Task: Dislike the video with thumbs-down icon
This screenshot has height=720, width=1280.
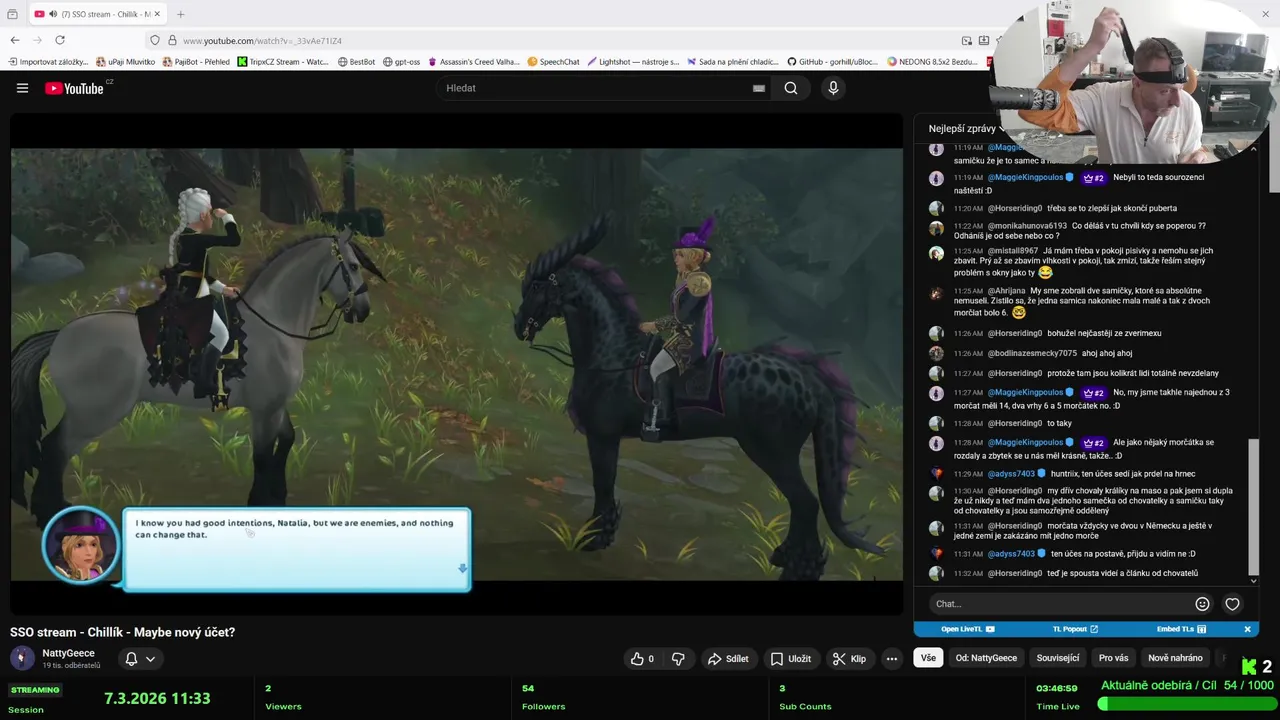Action: [x=678, y=658]
